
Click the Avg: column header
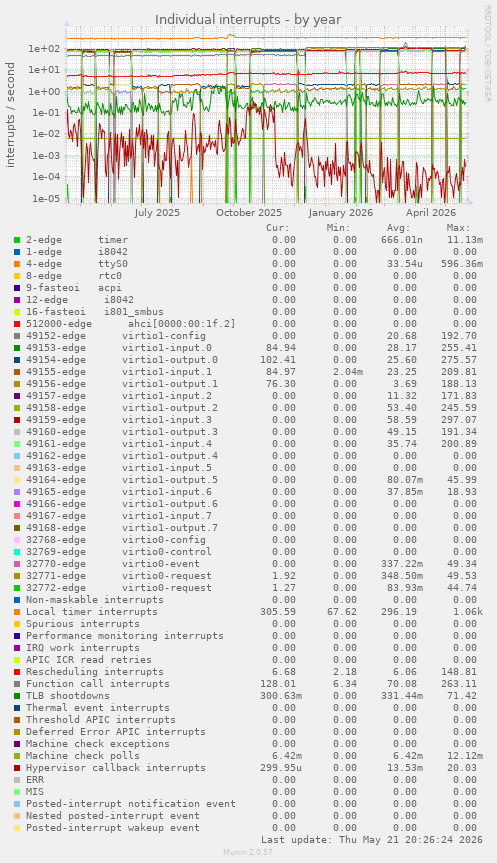coord(398,228)
